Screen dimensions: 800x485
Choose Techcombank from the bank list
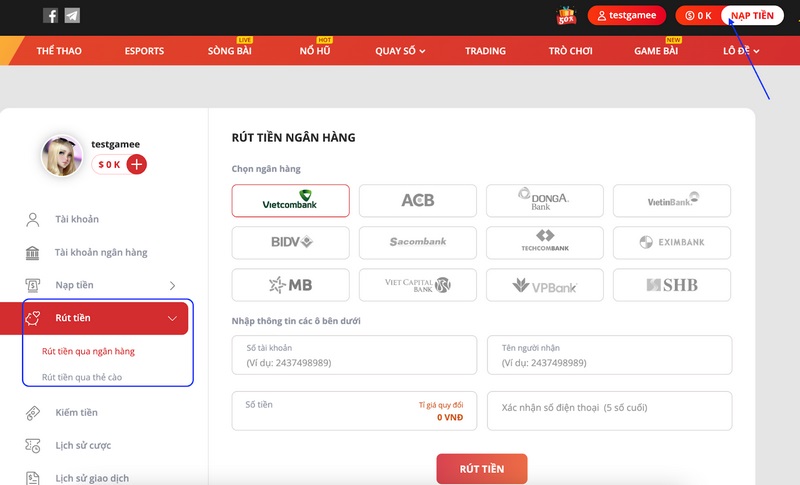(545, 243)
